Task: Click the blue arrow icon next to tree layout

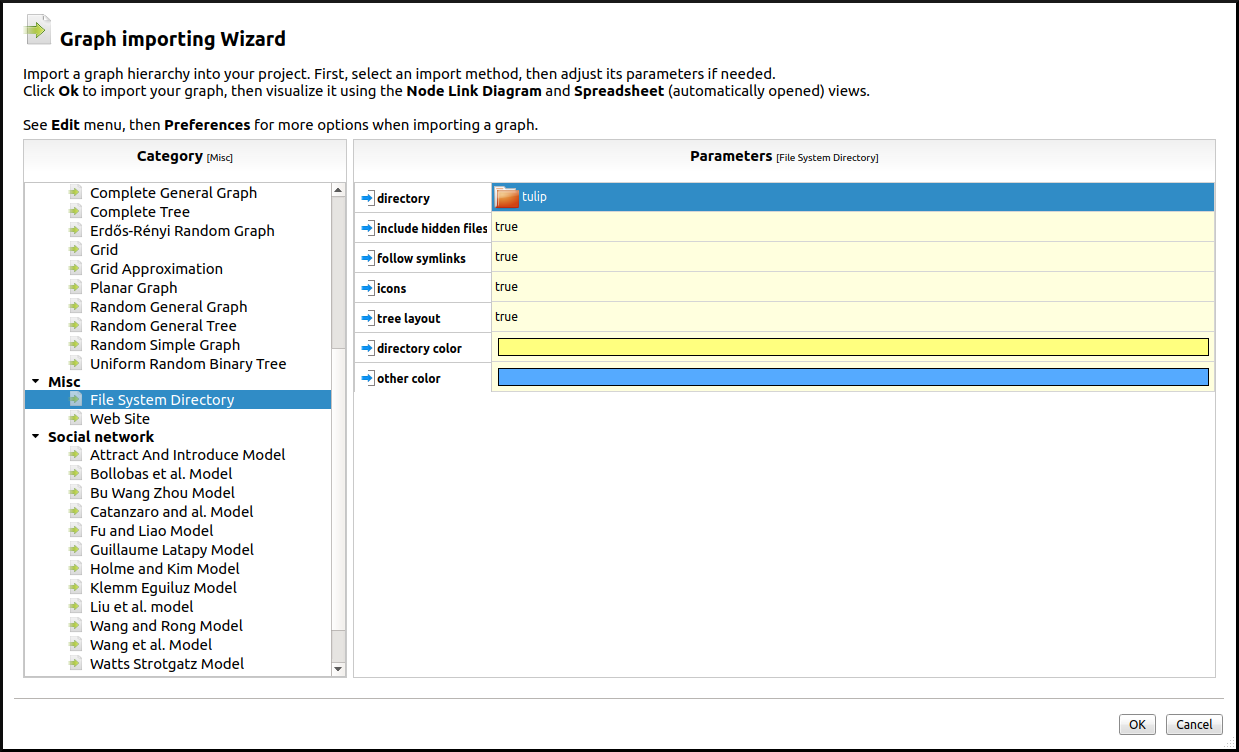Action: (x=367, y=318)
